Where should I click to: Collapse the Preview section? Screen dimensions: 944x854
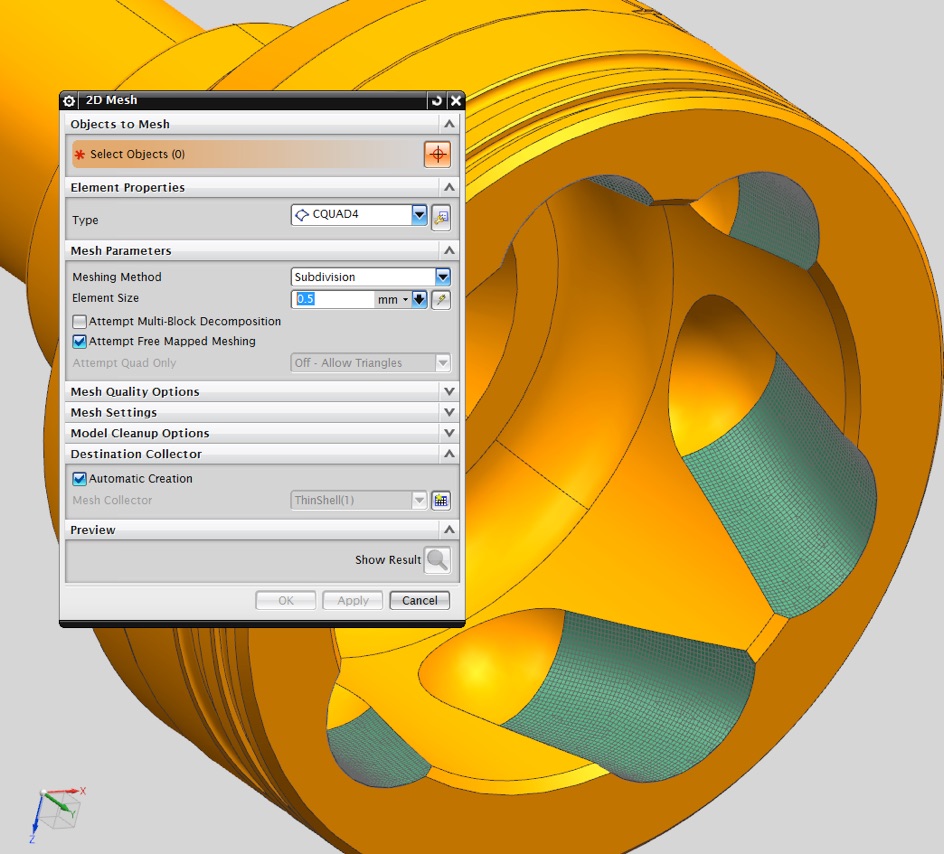pyautogui.click(x=449, y=530)
